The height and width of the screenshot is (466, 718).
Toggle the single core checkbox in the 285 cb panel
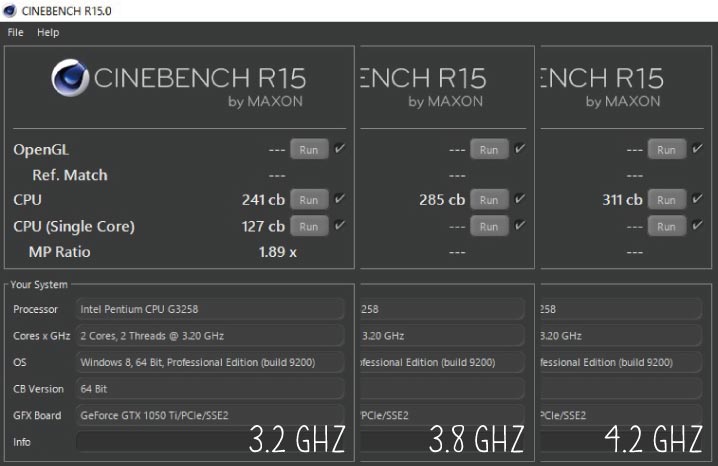pyautogui.click(x=519, y=225)
